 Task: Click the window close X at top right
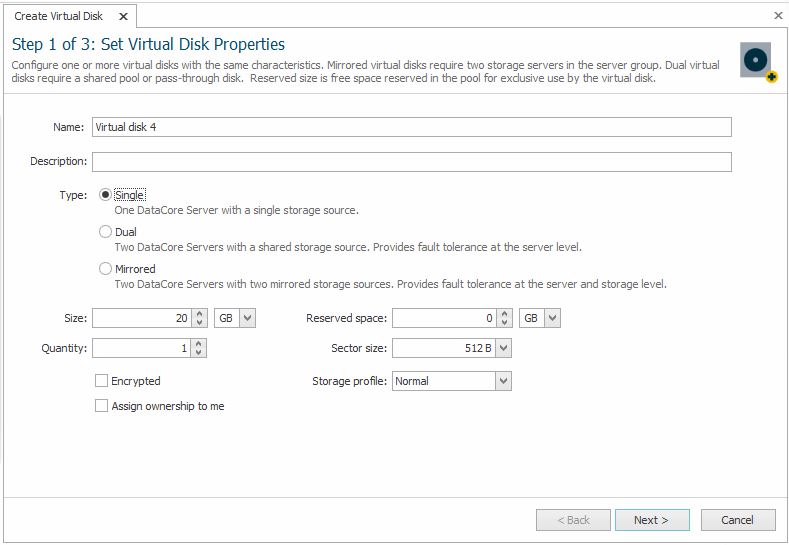click(x=778, y=16)
